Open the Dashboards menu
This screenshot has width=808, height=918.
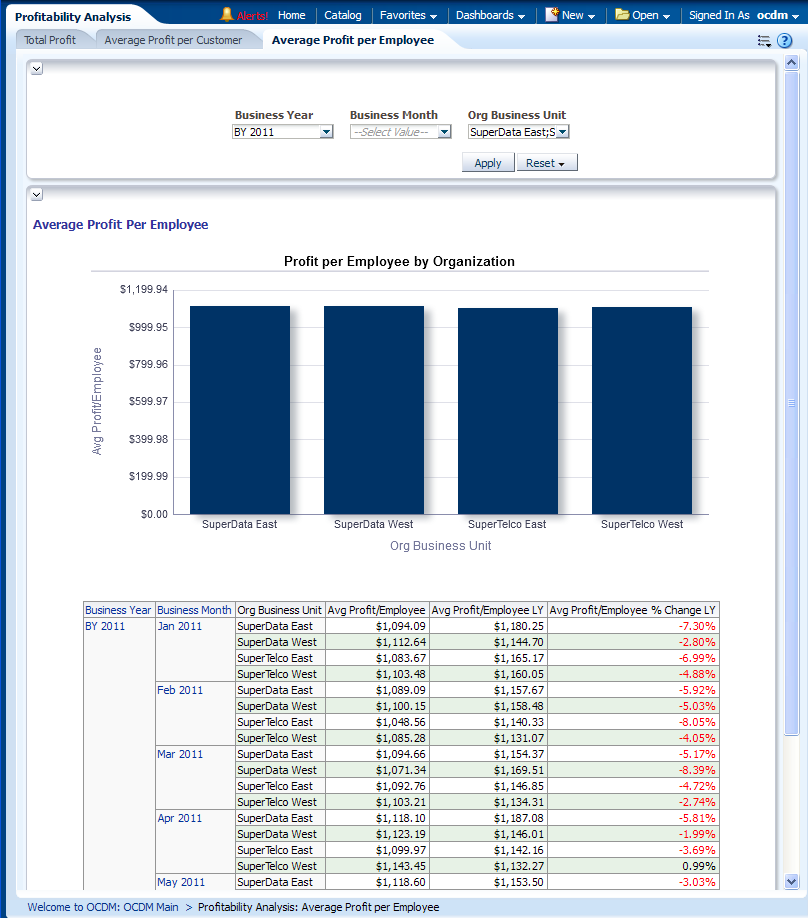(490, 15)
